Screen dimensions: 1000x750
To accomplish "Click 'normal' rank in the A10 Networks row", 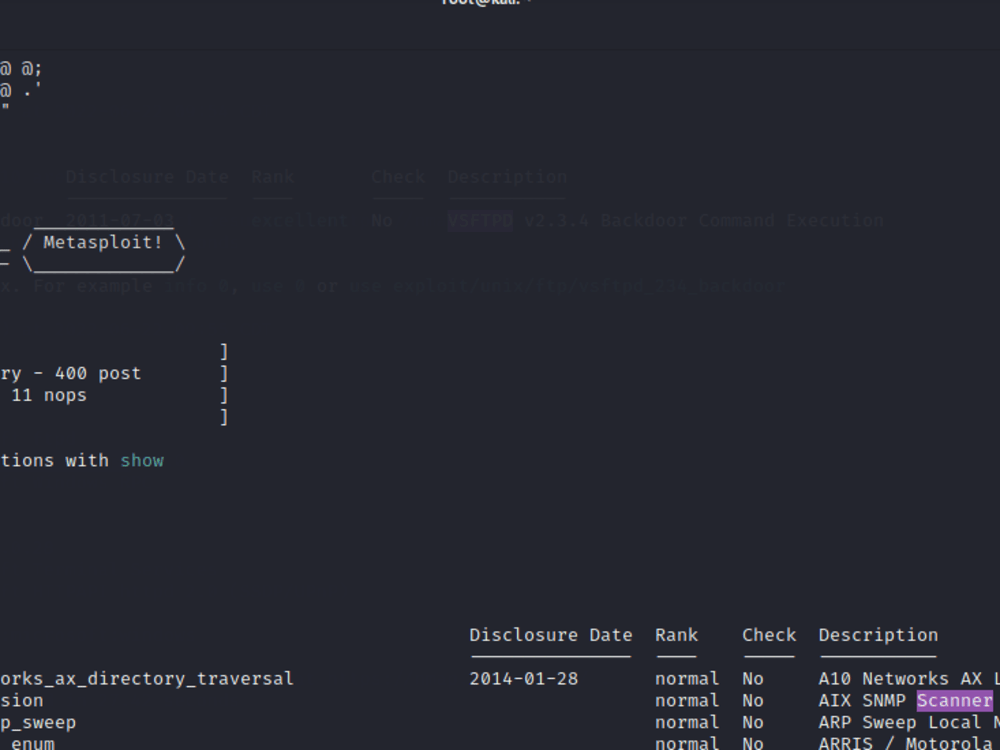I will [x=687, y=679].
